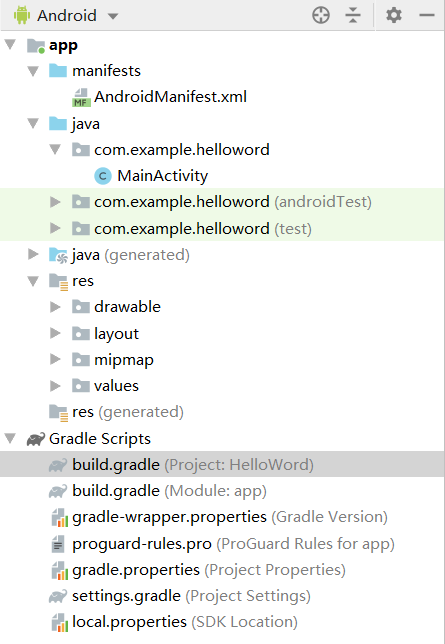The width and height of the screenshot is (445, 644).
Task: Click the build.gradle (Project: HelloWord) elephant icon
Action: point(58,465)
